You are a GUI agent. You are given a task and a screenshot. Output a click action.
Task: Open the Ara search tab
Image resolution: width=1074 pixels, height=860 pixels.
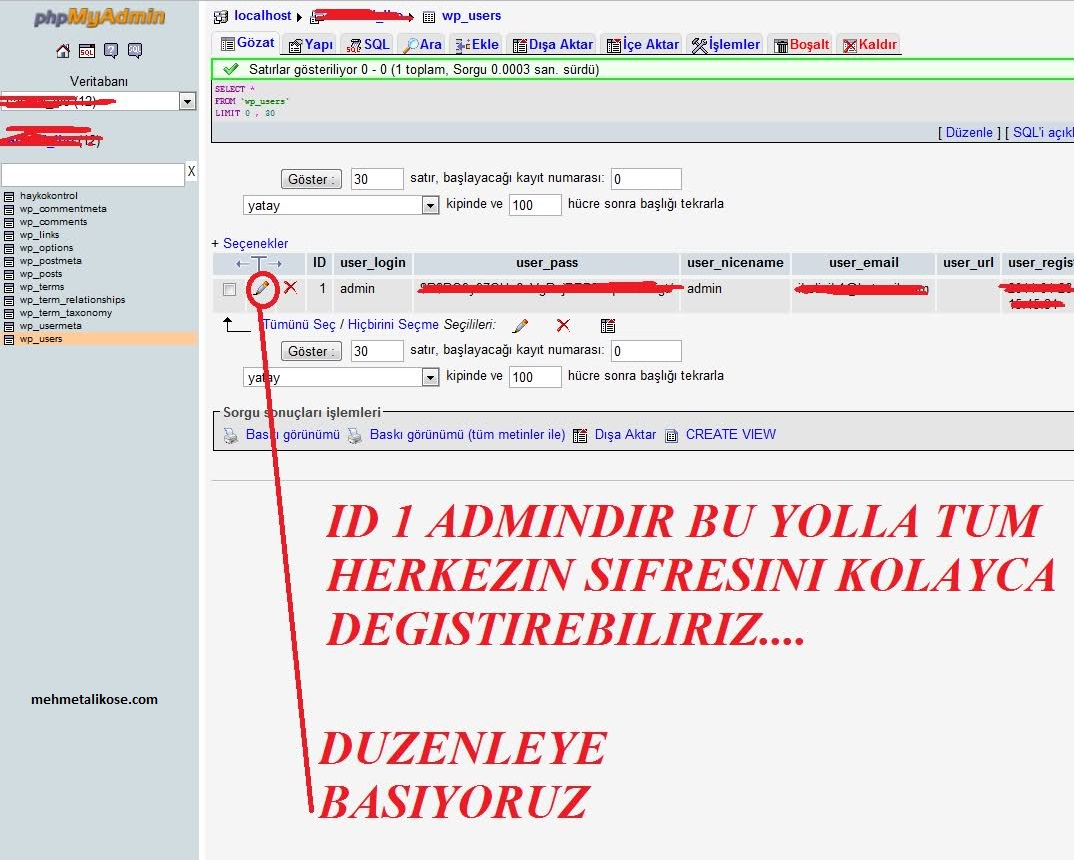[423, 45]
